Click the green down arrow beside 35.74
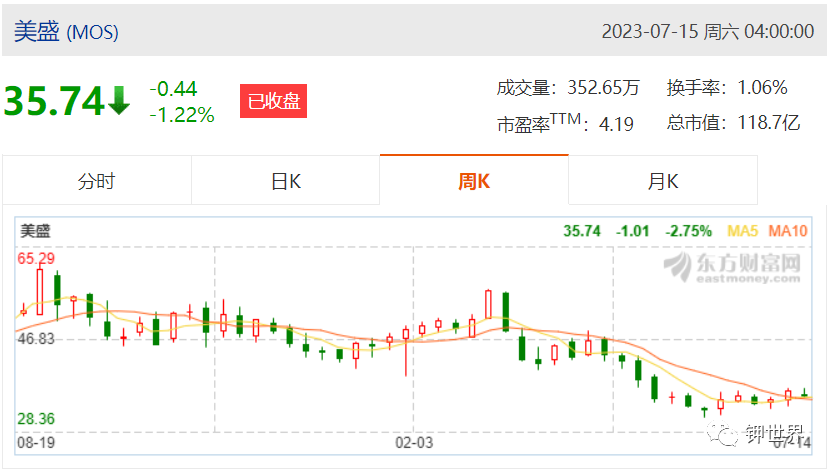The height and width of the screenshot is (470, 831). 119,101
